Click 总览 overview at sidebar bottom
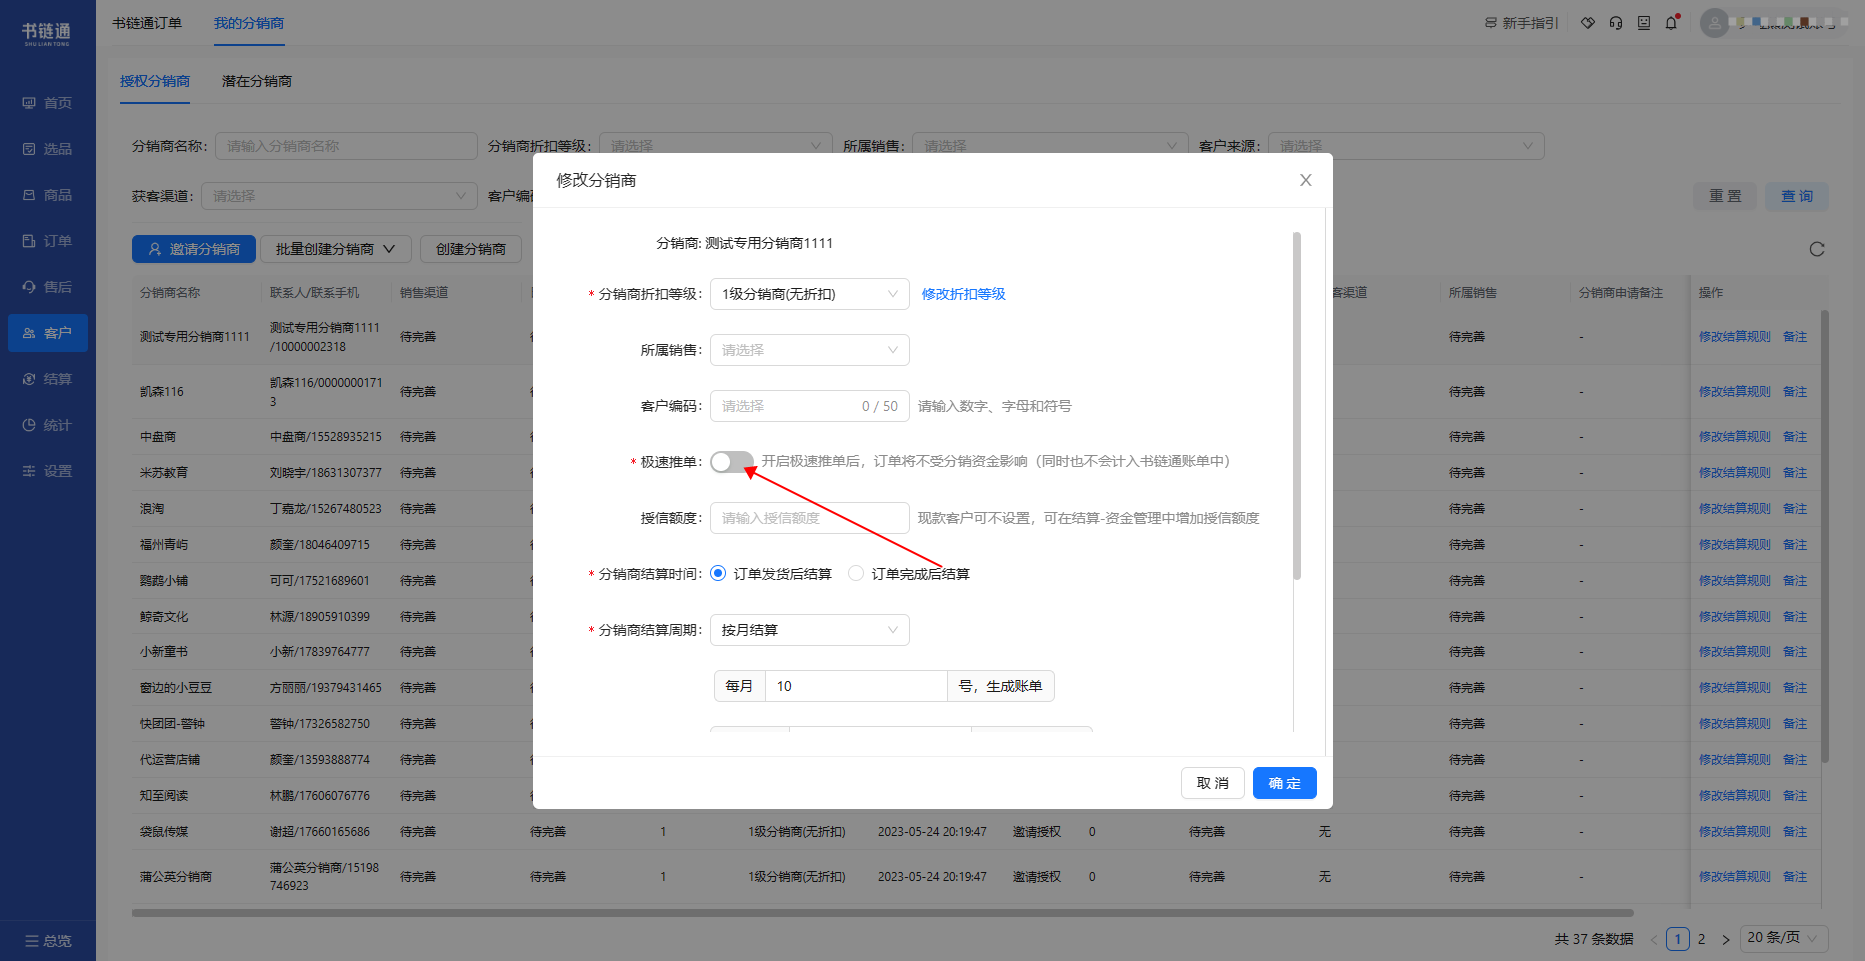 click(x=48, y=941)
